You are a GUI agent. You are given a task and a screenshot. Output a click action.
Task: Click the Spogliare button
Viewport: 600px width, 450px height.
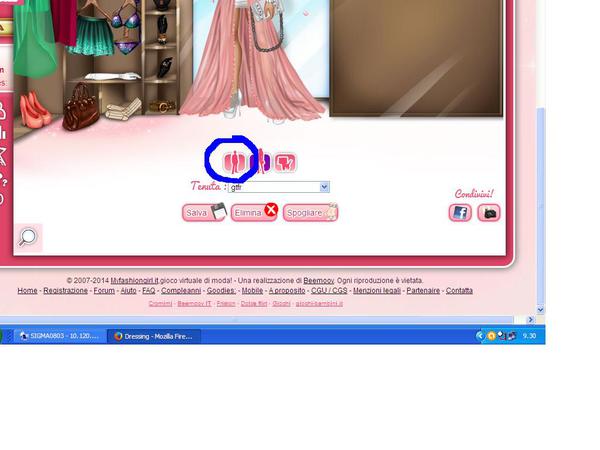tap(310, 212)
